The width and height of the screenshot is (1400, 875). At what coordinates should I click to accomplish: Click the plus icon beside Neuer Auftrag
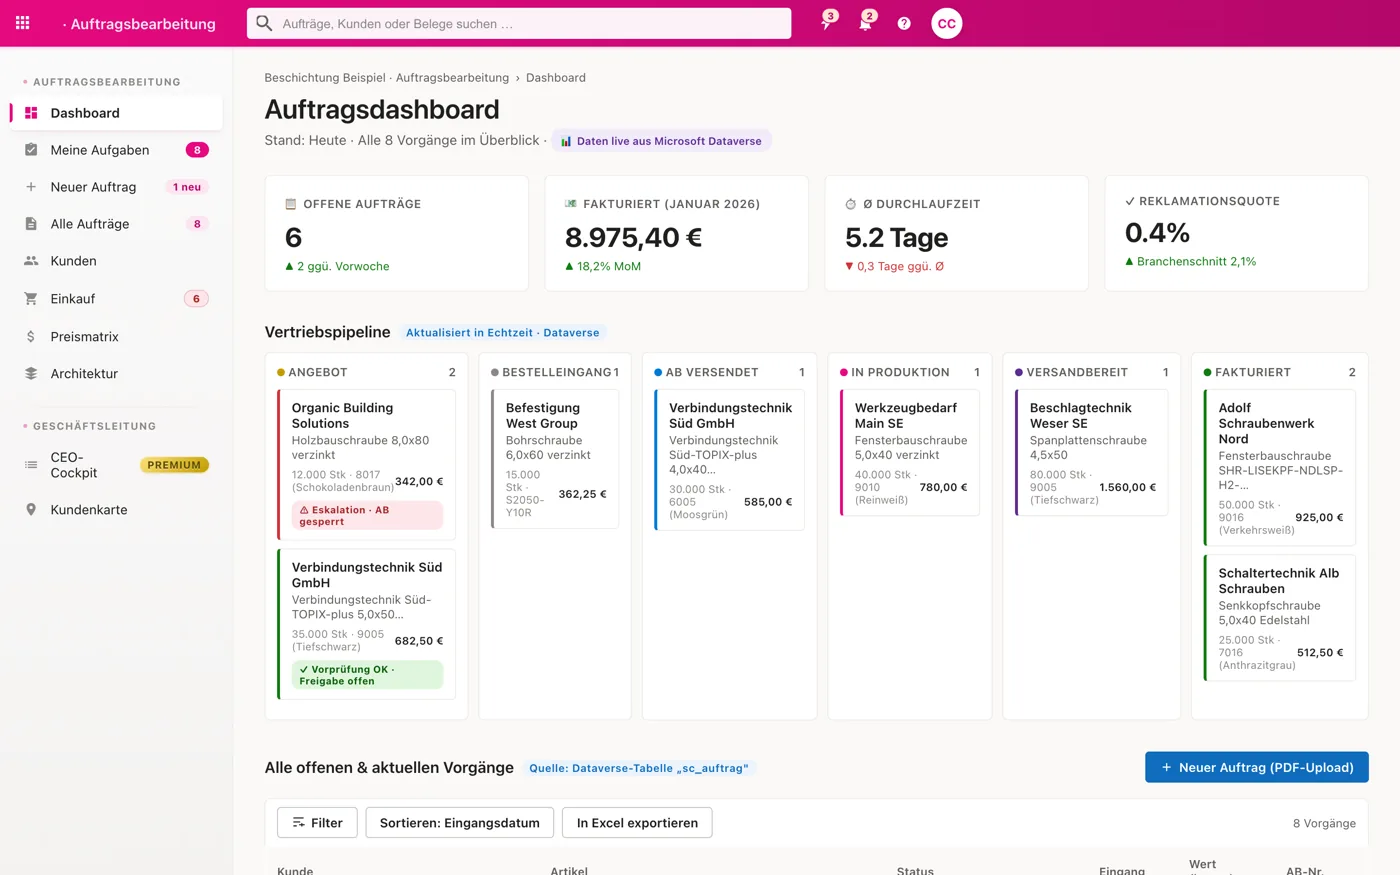pos(31,187)
